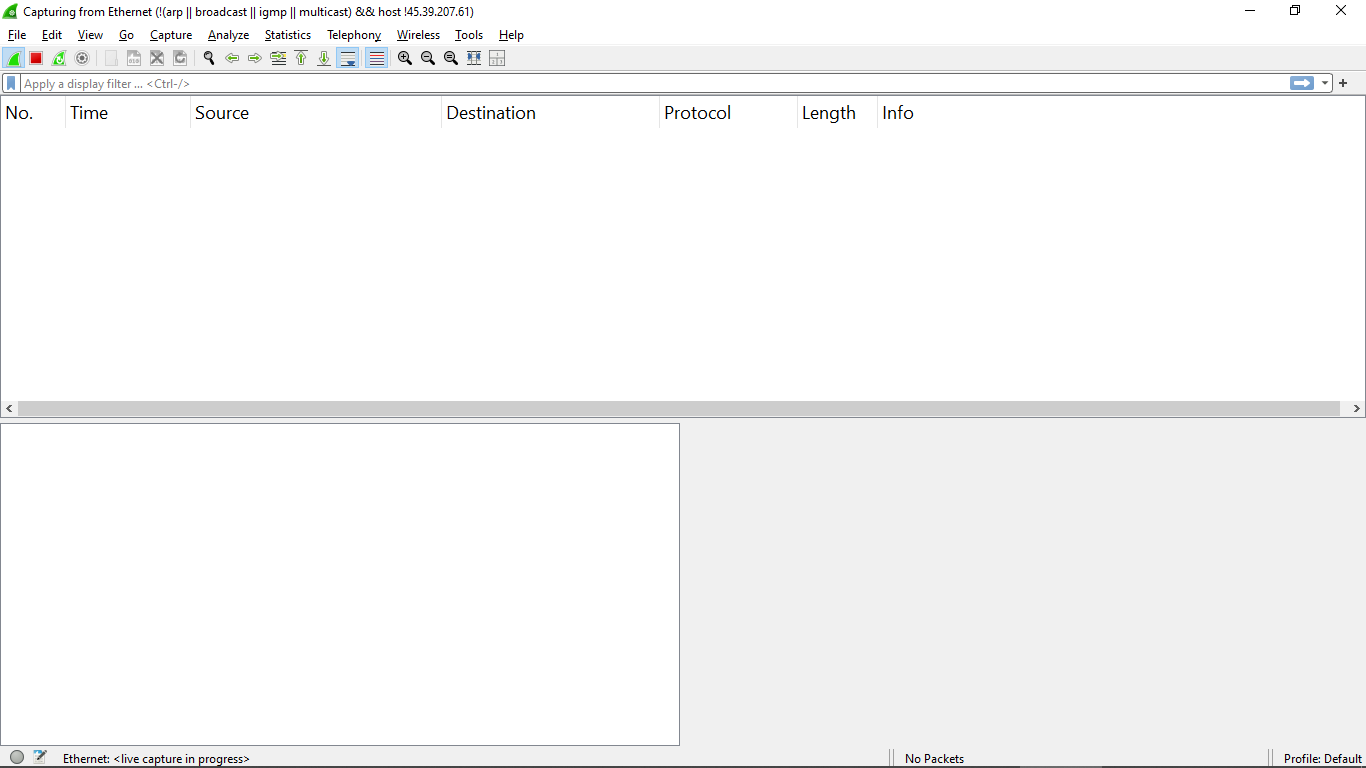Sort packets by Destination column

coord(551,113)
